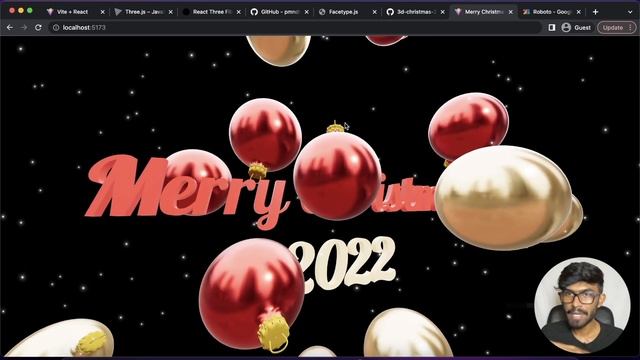
Task: Reload the localhost page
Action: [38, 28]
